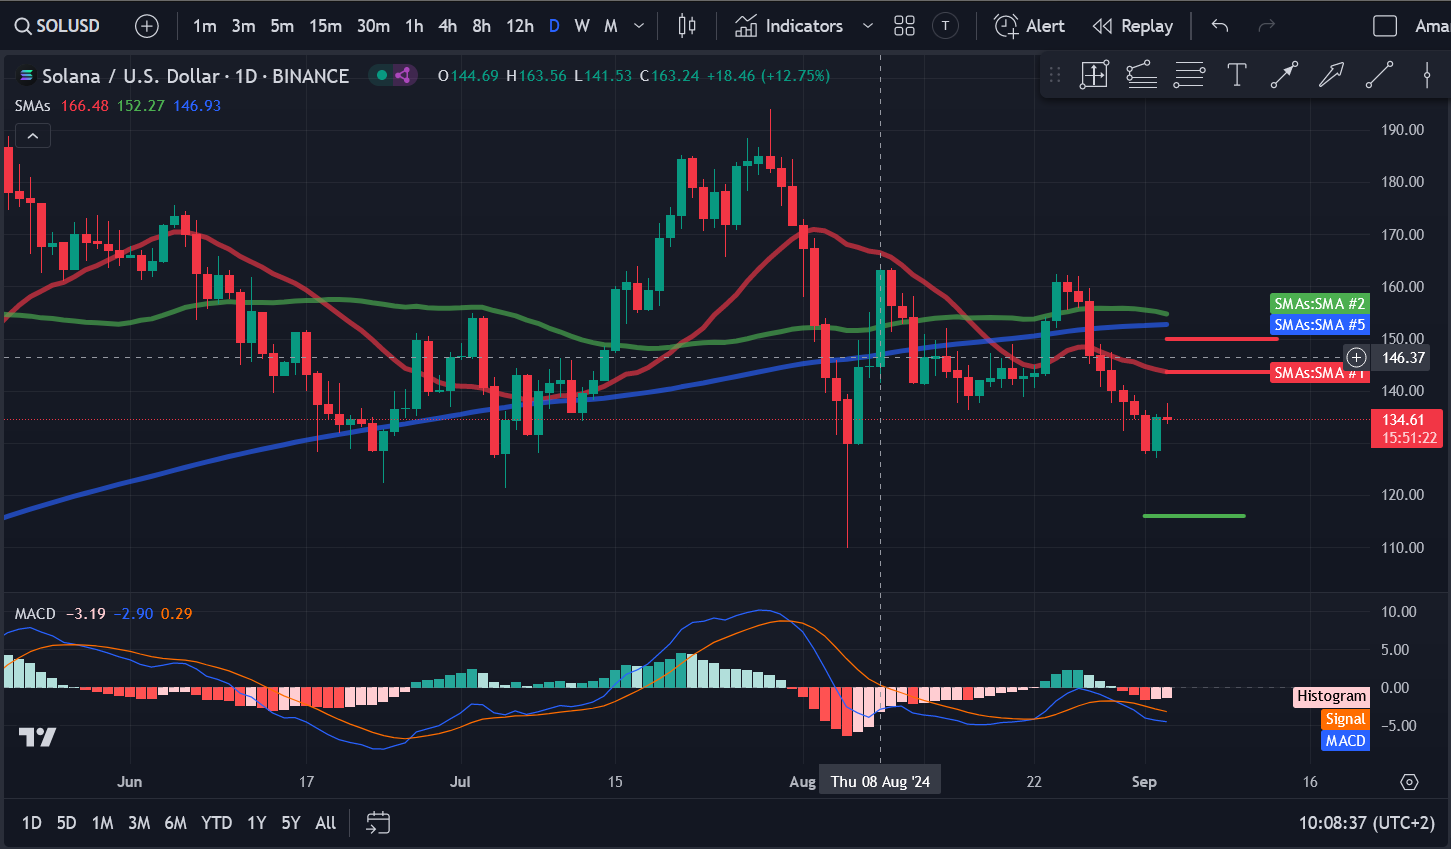Image resolution: width=1451 pixels, height=849 pixels.
Task: Collapse the indicator legend with the chevron
Action: [x=33, y=136]
